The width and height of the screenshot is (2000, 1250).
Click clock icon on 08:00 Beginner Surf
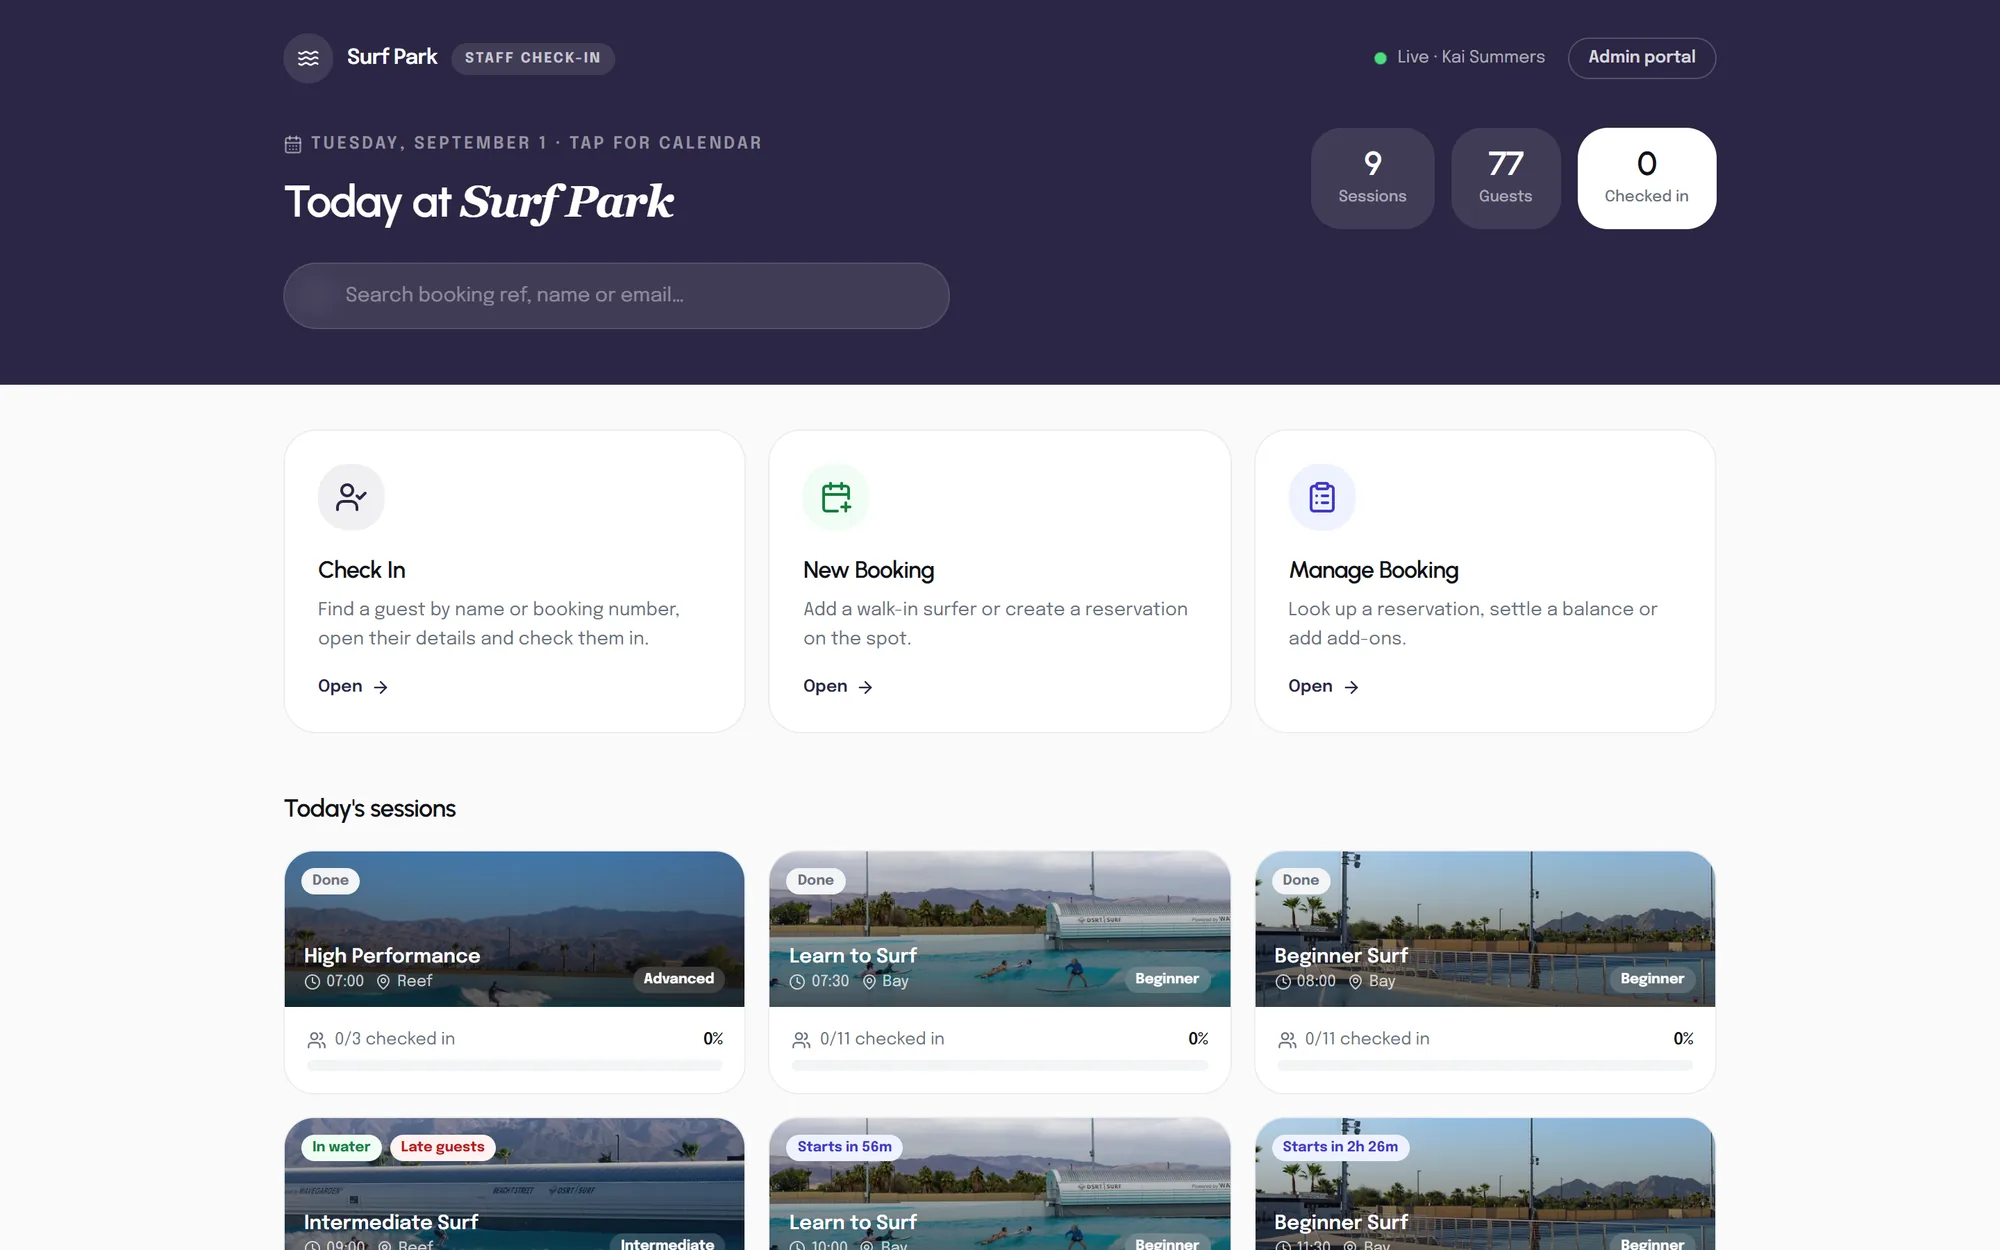click(1283, 982)
